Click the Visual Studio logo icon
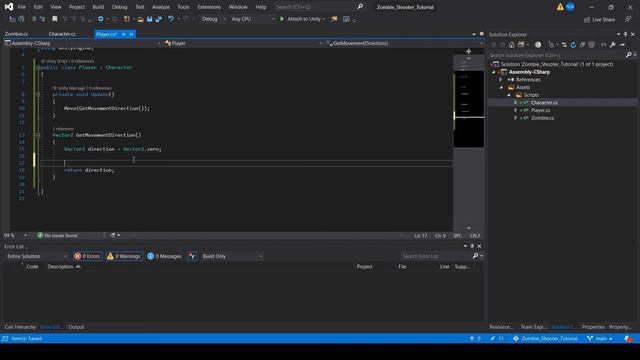Image resolution: width=640 pixels, height=360 pixels. click(x=9, y=7)
